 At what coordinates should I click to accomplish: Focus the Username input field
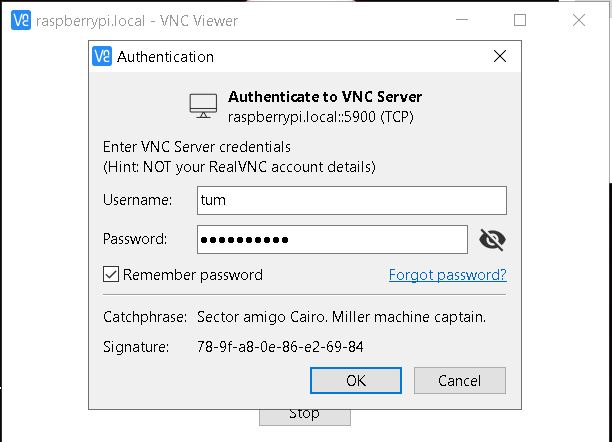coord(349,200)
